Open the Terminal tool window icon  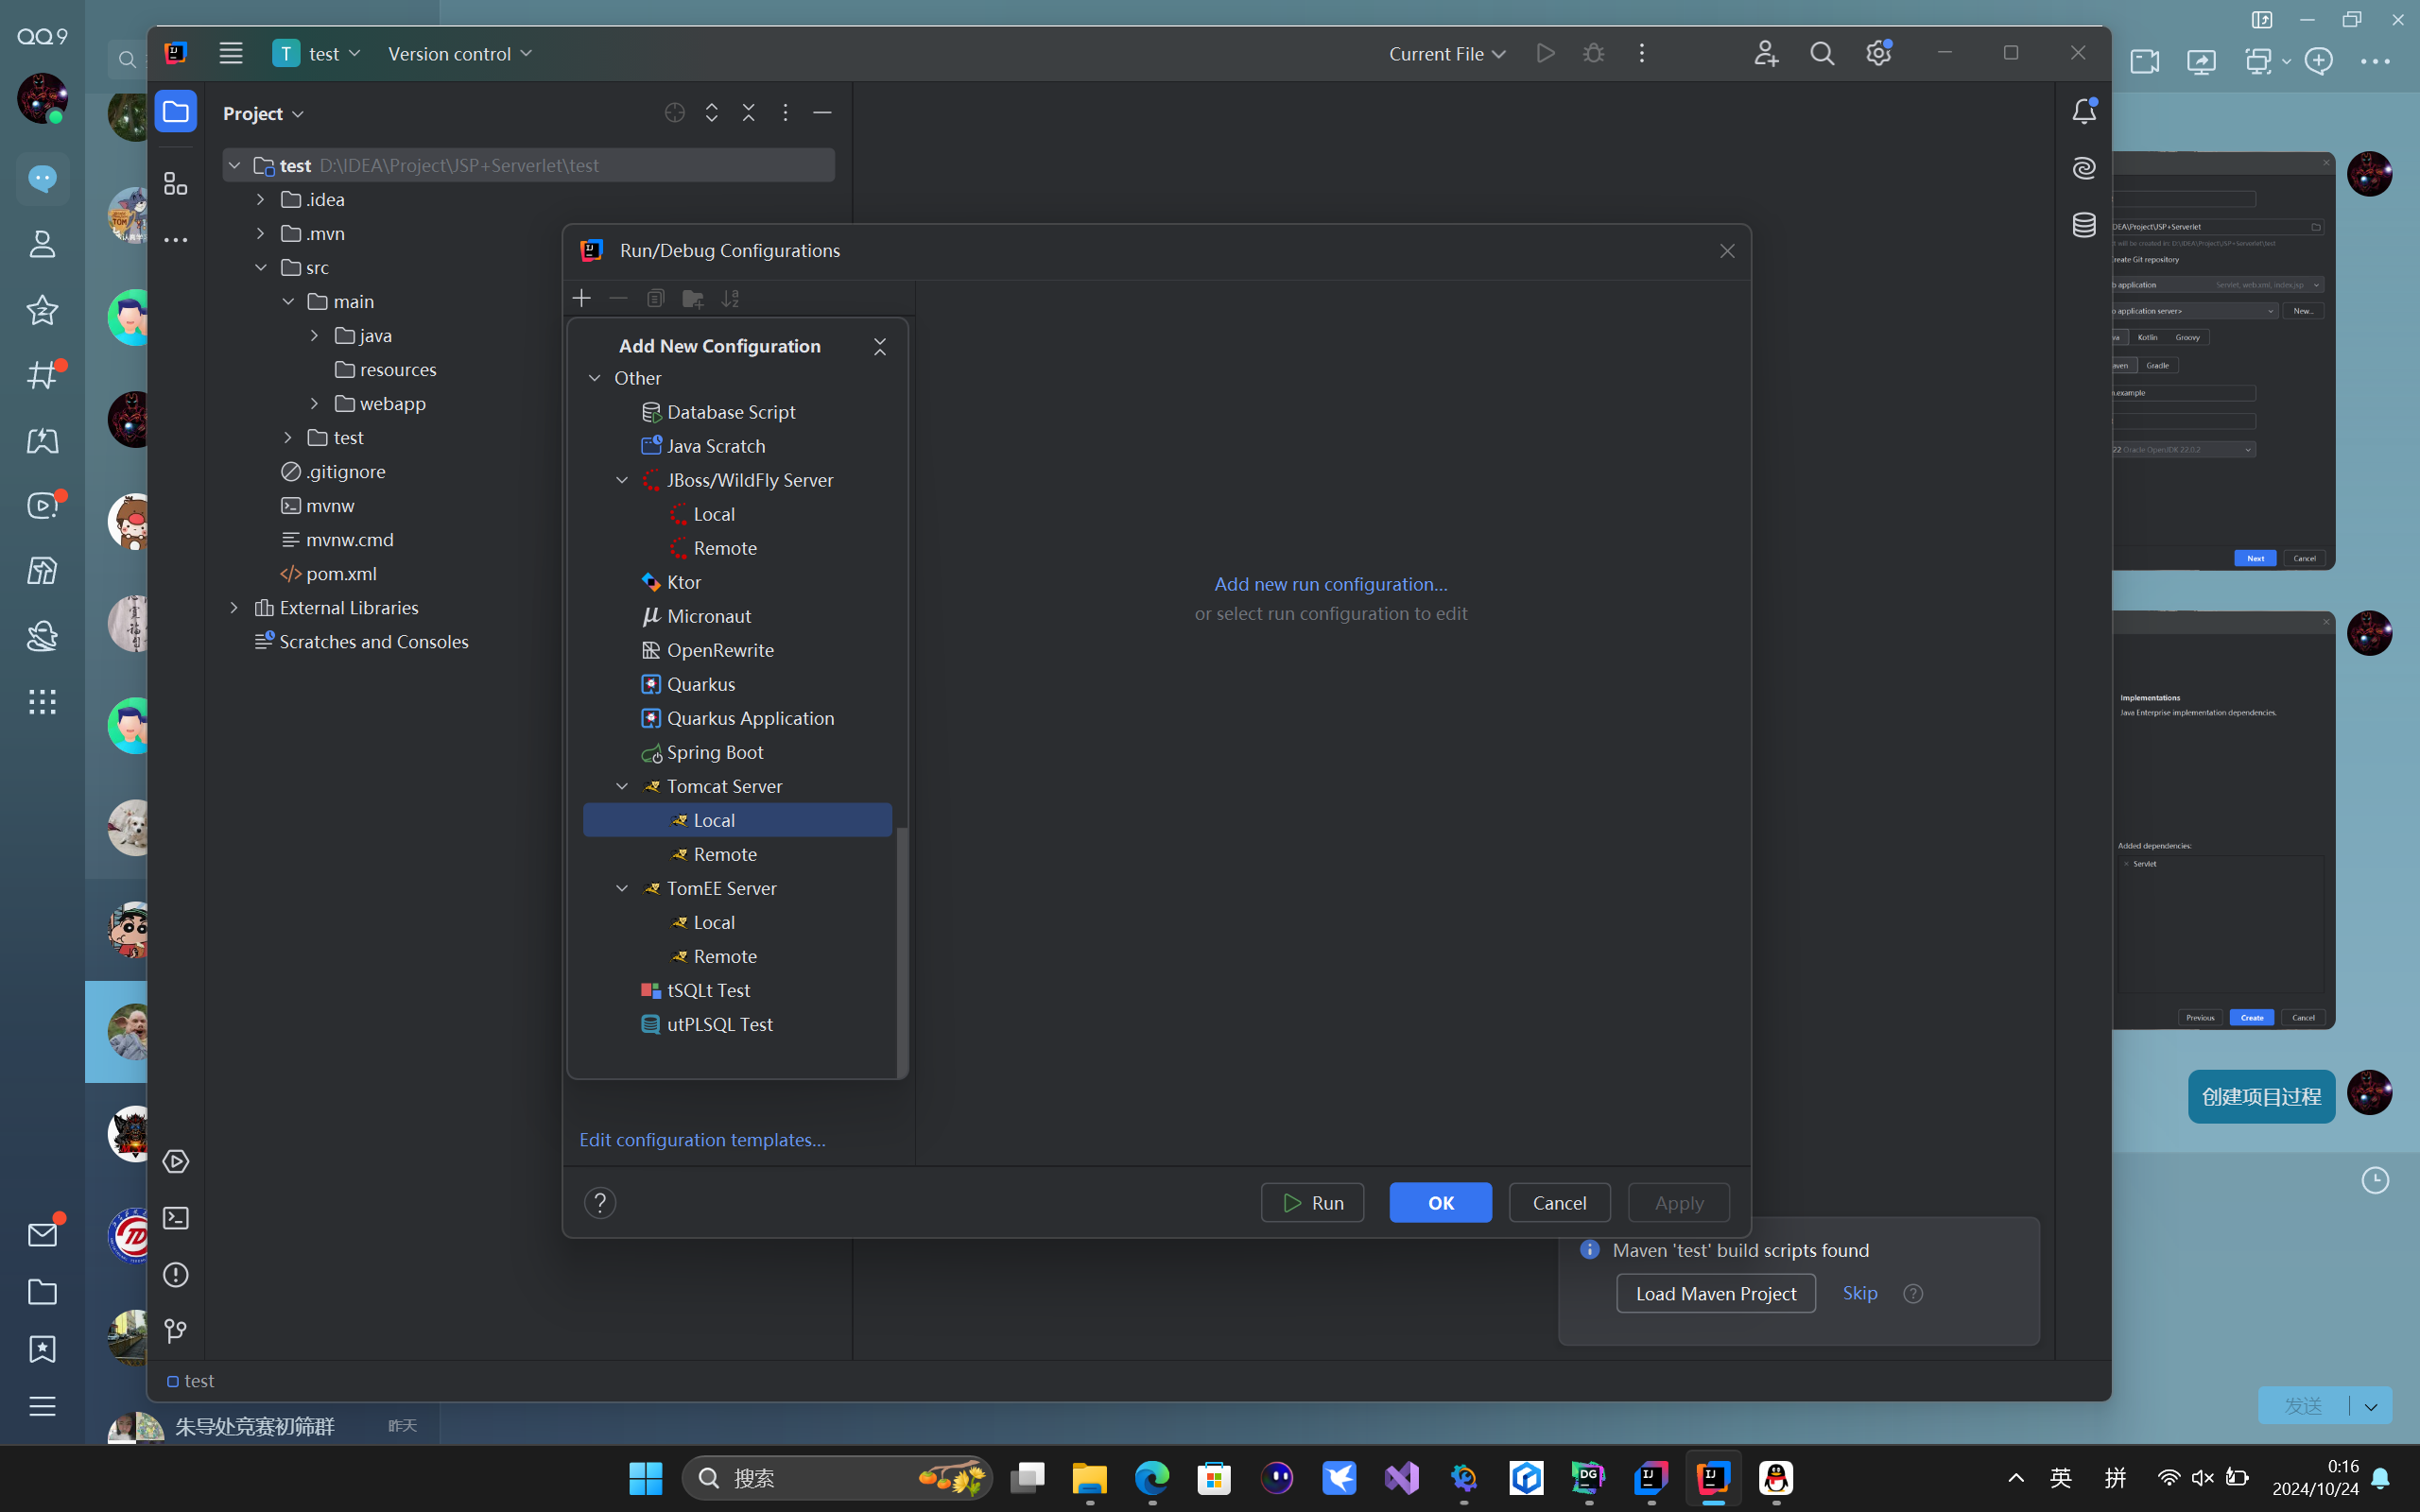coord(175,1217)
